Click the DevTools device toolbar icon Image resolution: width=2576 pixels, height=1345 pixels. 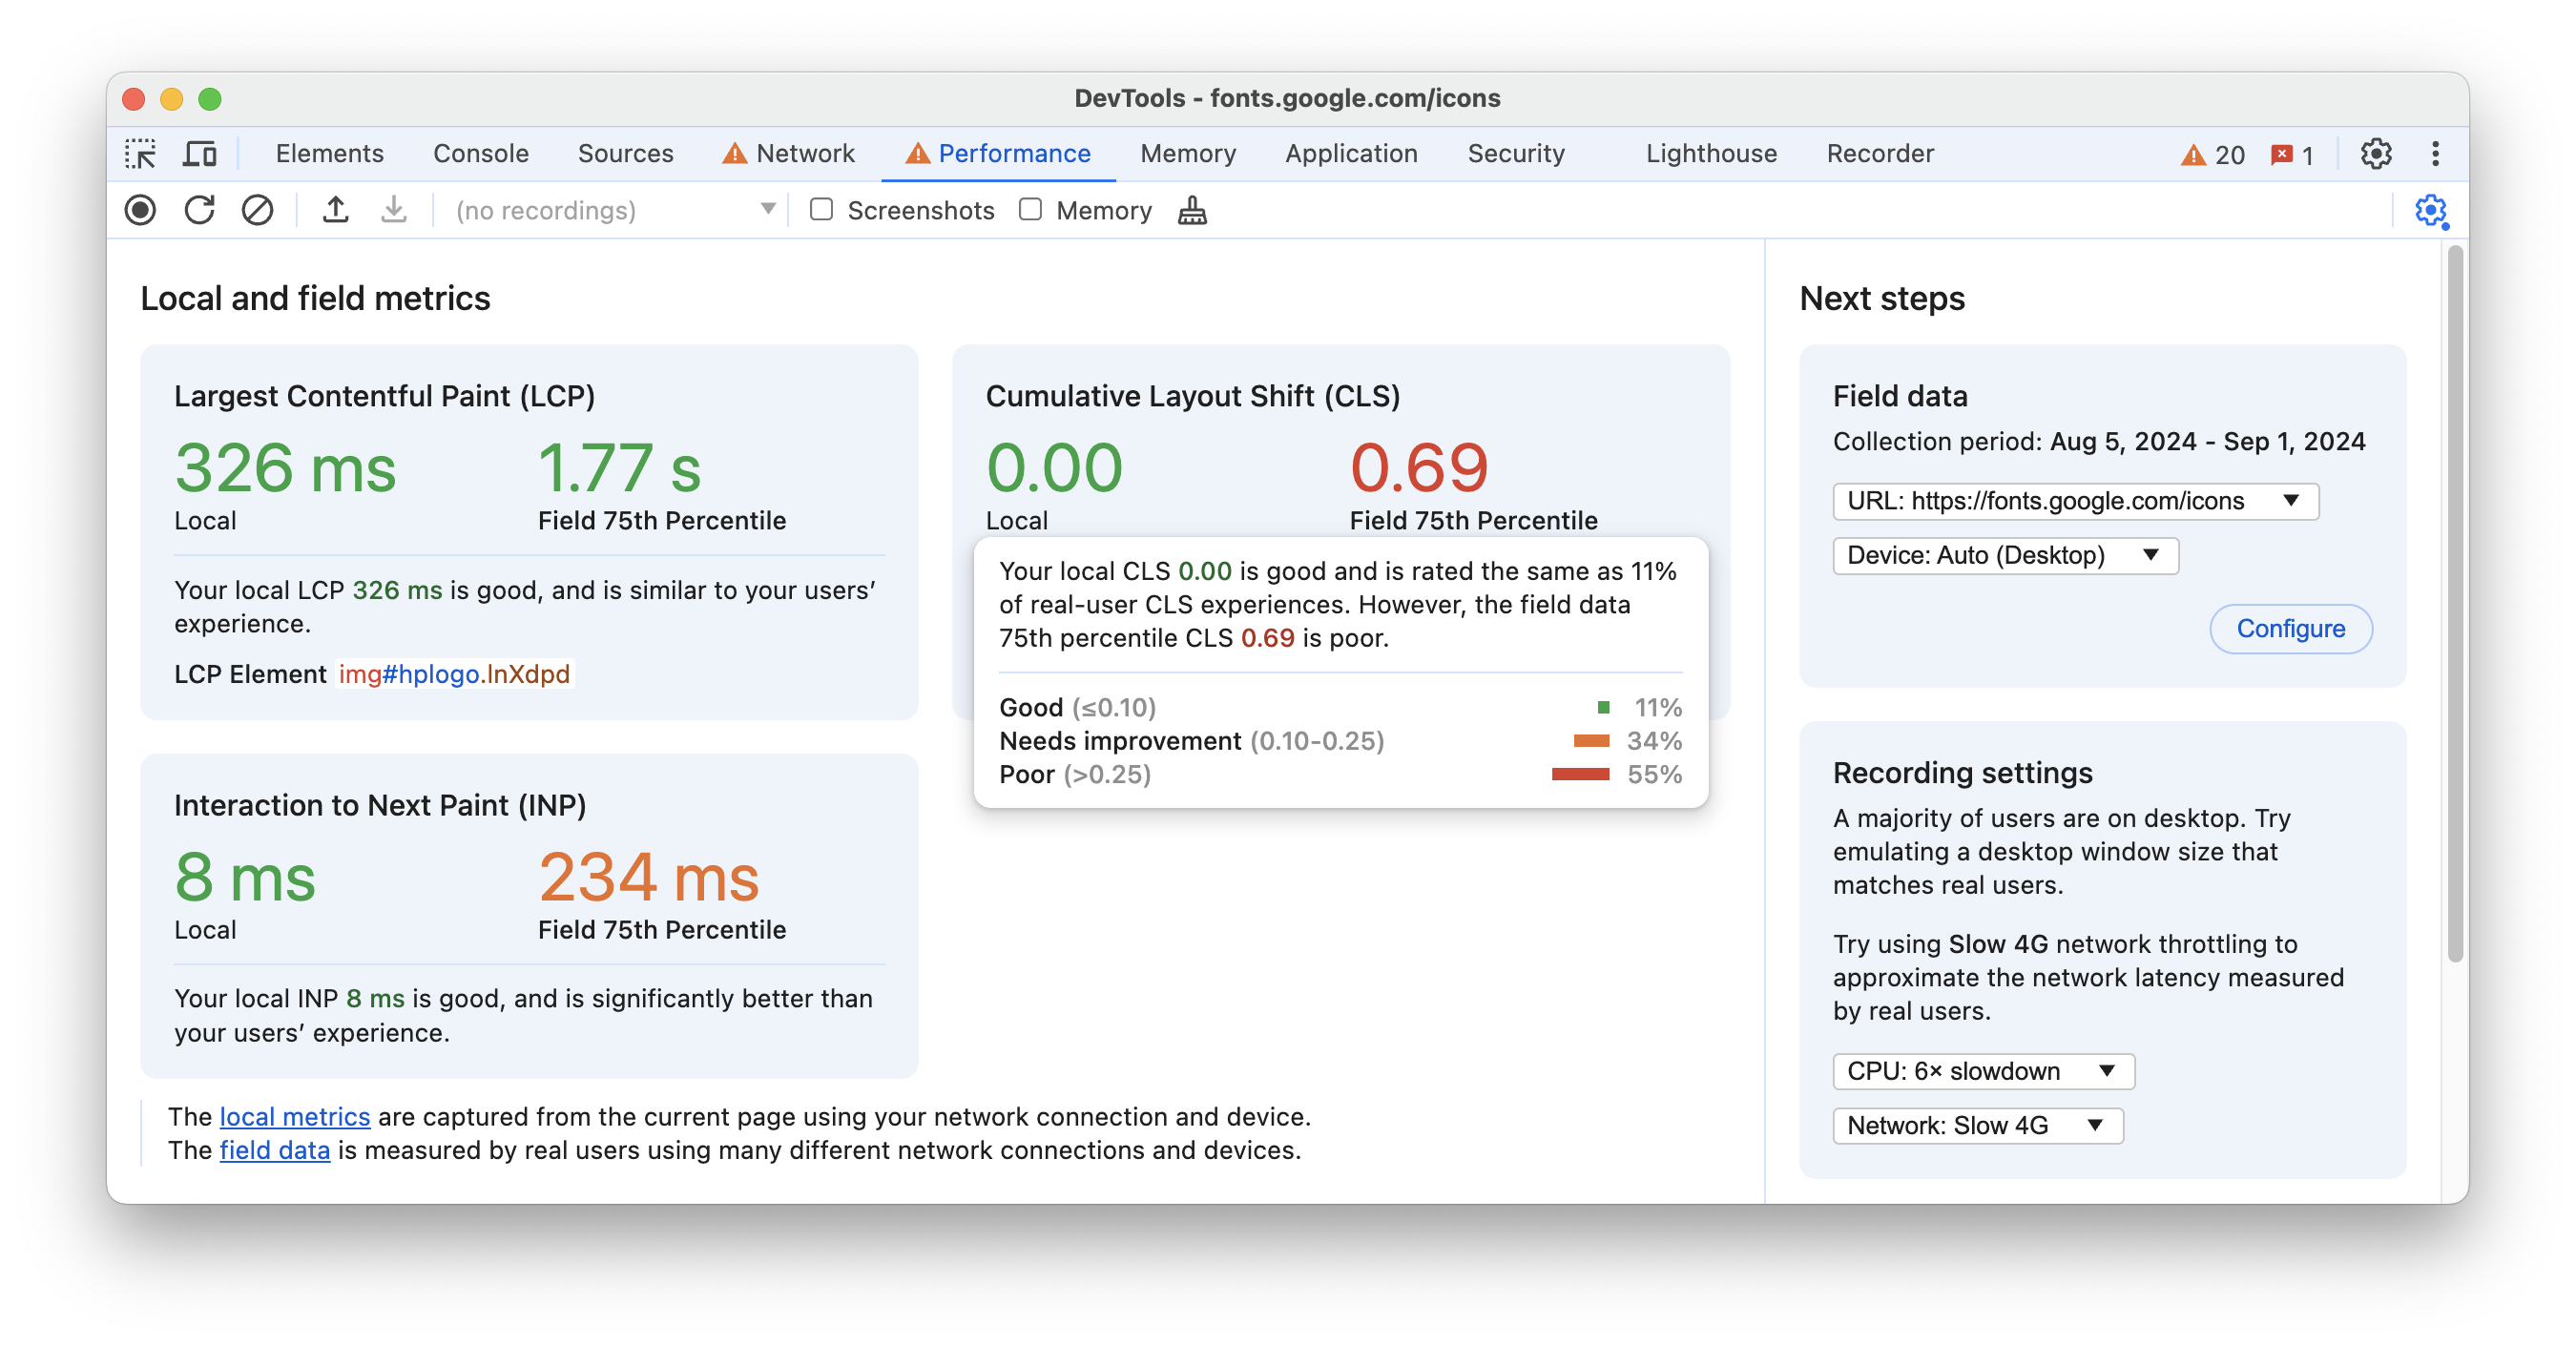199,154
